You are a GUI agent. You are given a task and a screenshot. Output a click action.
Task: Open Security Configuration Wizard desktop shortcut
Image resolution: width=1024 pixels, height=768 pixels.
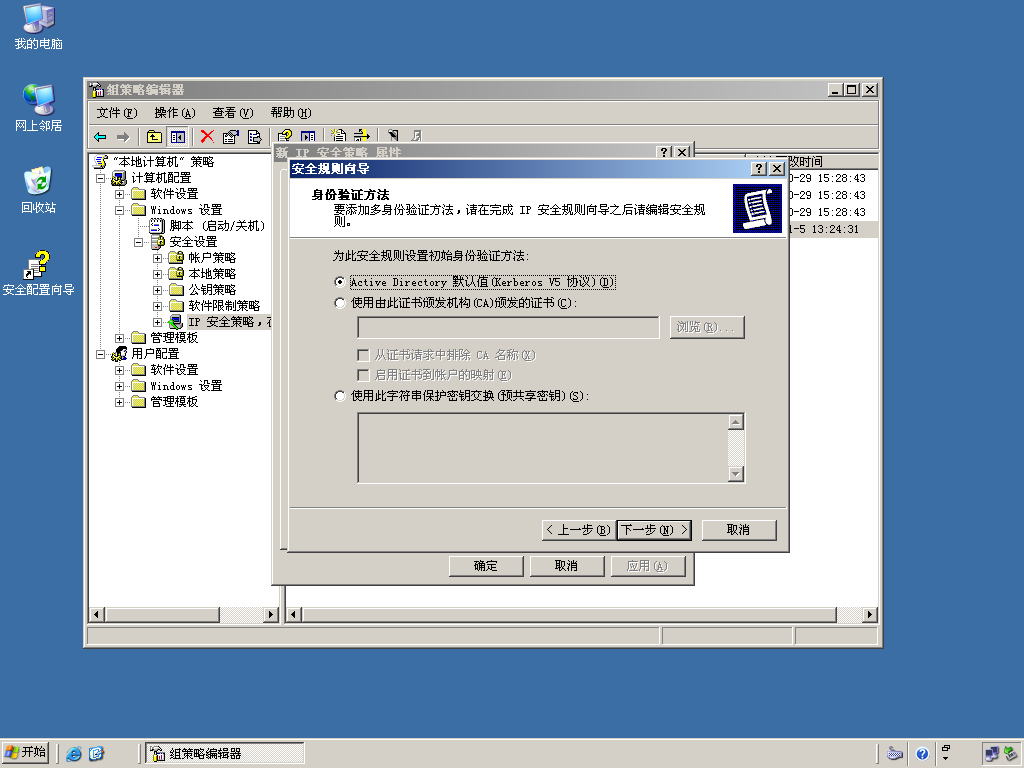[39, 272]
